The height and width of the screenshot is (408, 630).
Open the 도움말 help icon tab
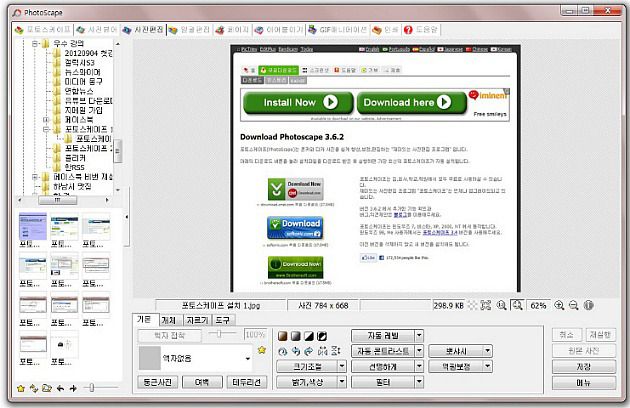421,30
